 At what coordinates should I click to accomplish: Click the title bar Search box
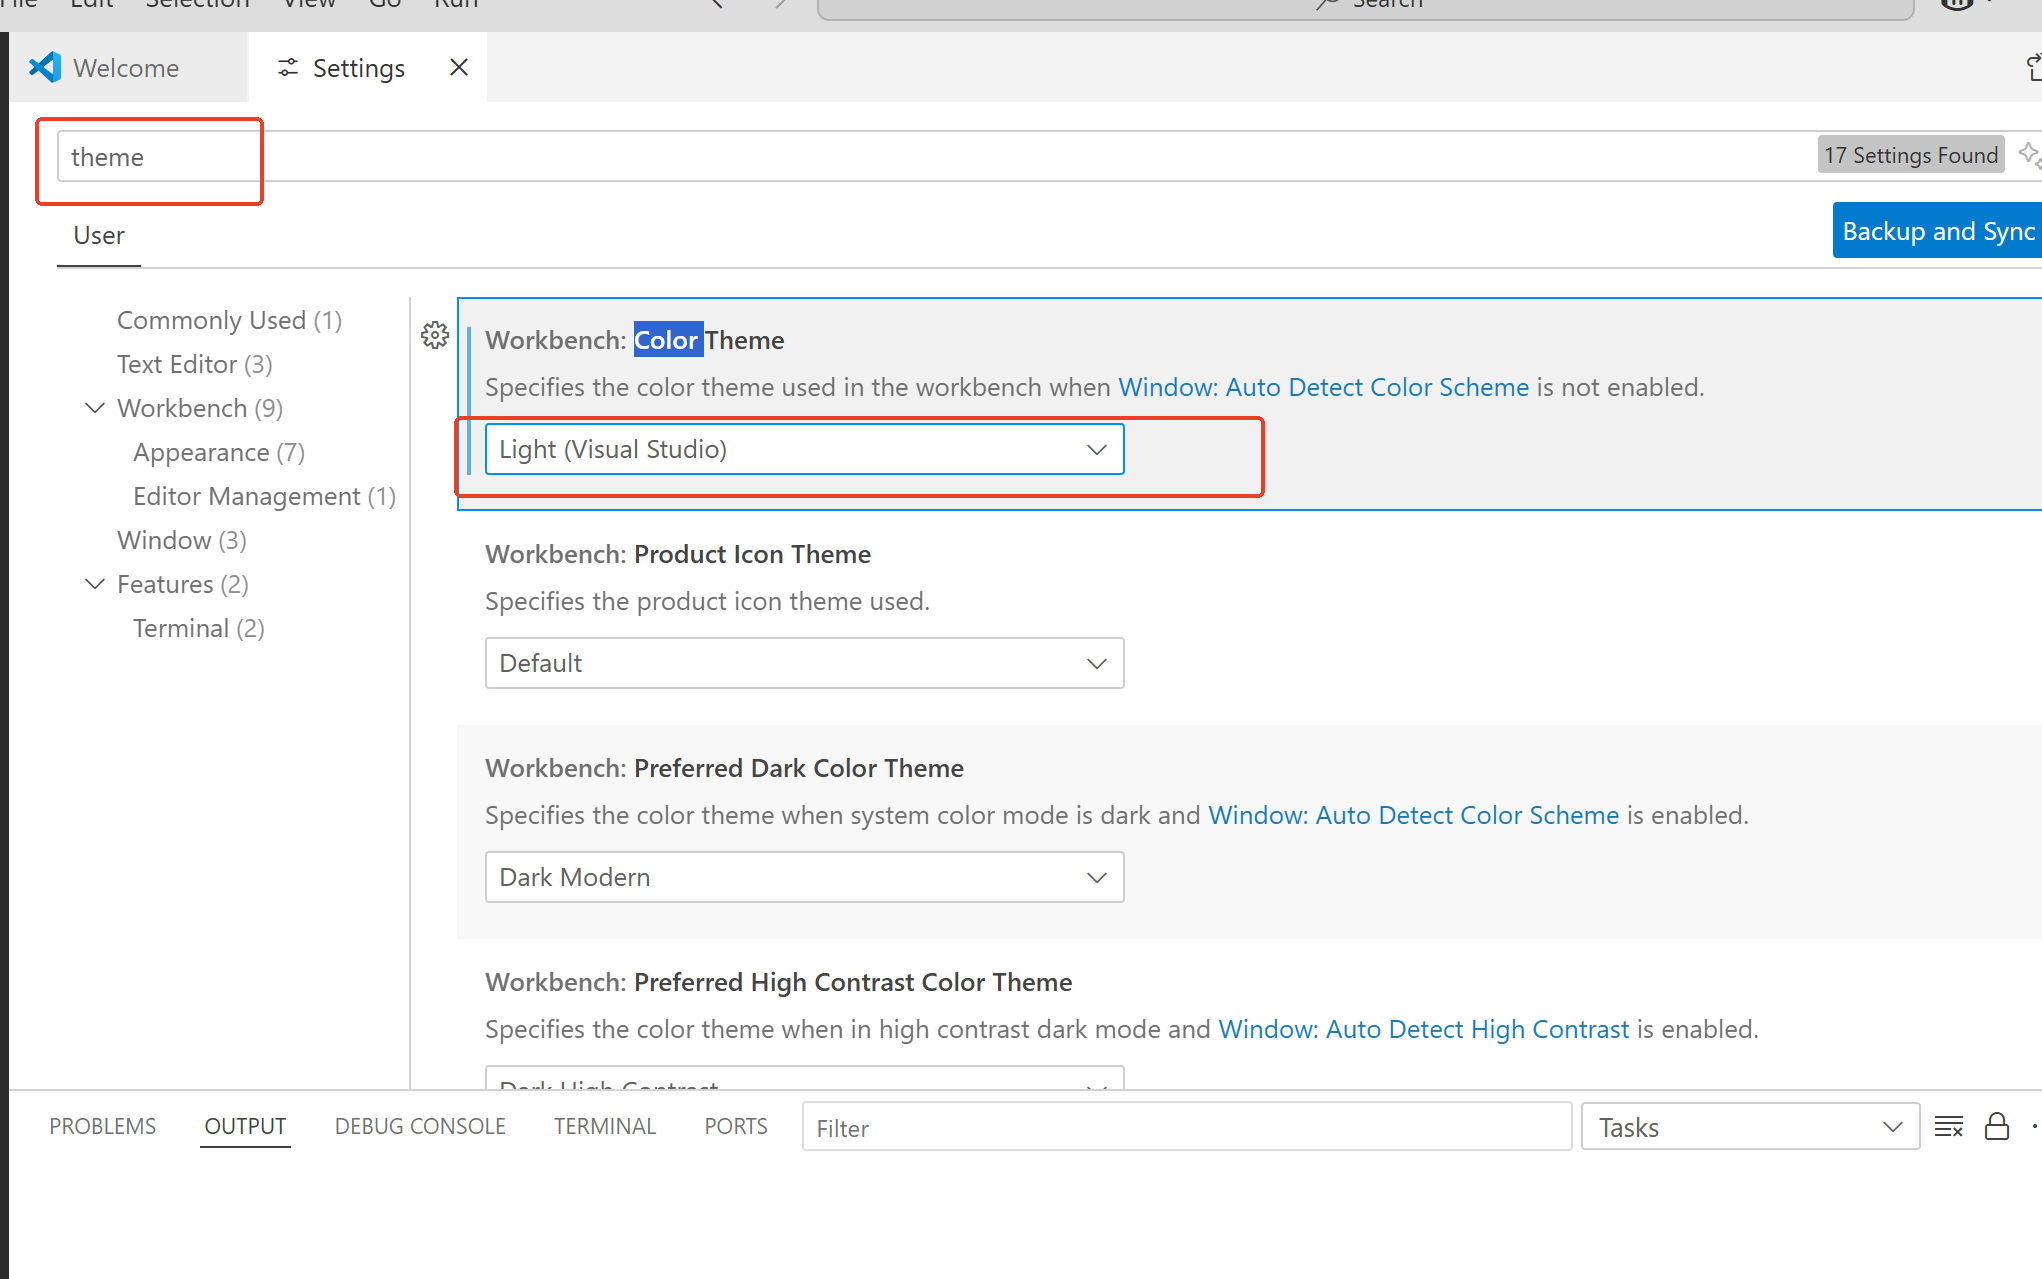[x=1365, y=8]
